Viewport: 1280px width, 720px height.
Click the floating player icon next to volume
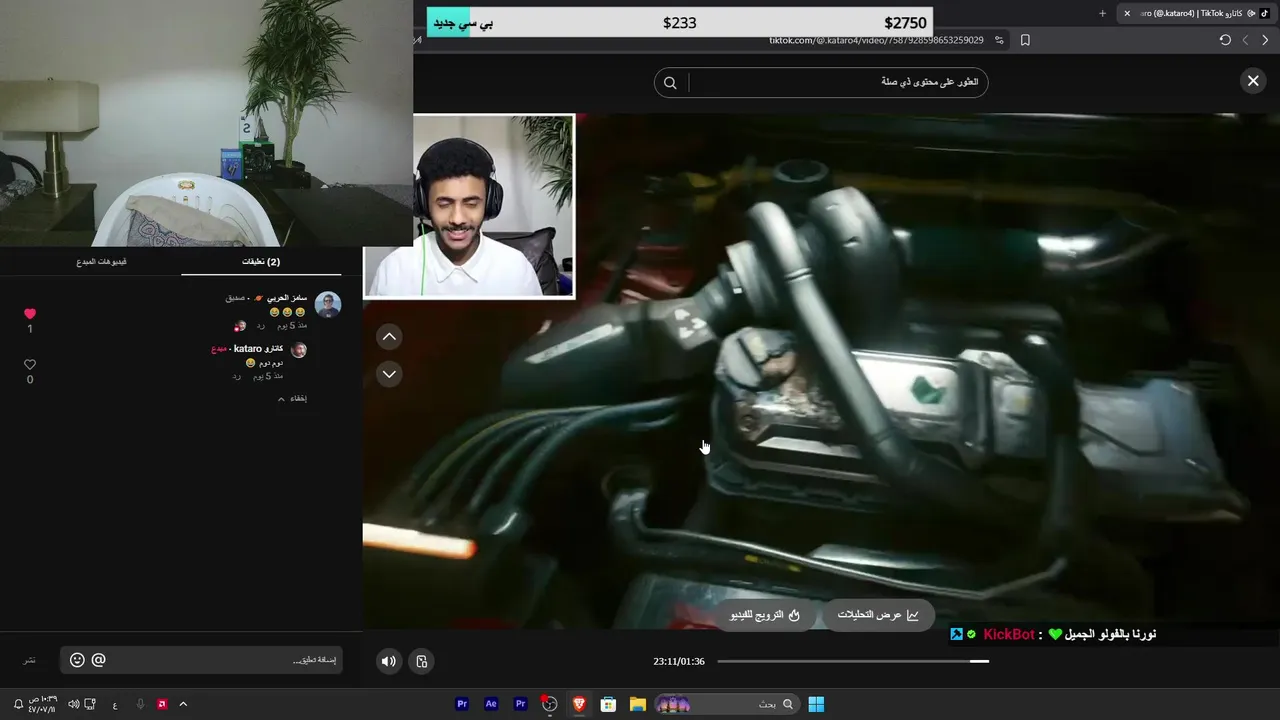[x=422, y=661]
